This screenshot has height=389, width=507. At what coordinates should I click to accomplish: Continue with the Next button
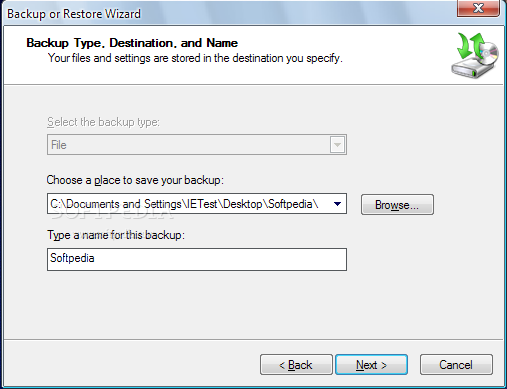(371, 365)
